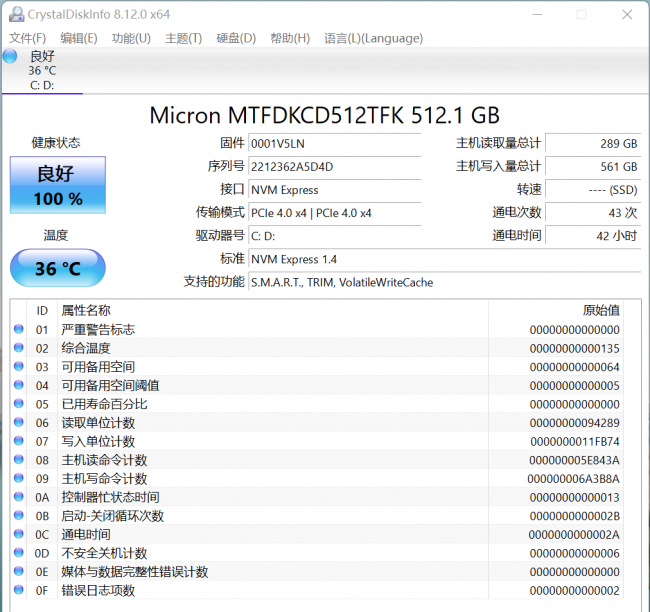This screenshot has height=612, width=650.
Task: Select the 综合温度 attribute row
Action: pyautogui.click(x=317, y=348)
